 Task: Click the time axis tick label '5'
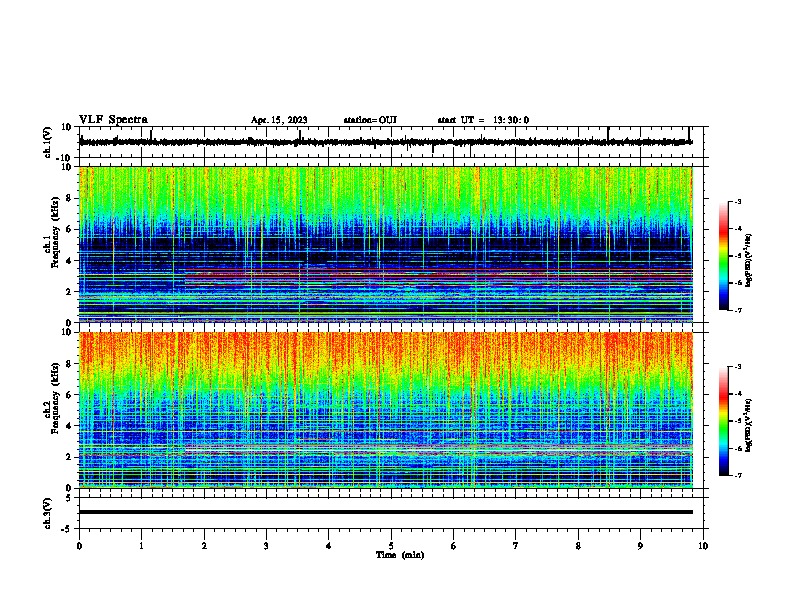click(391, 546)
